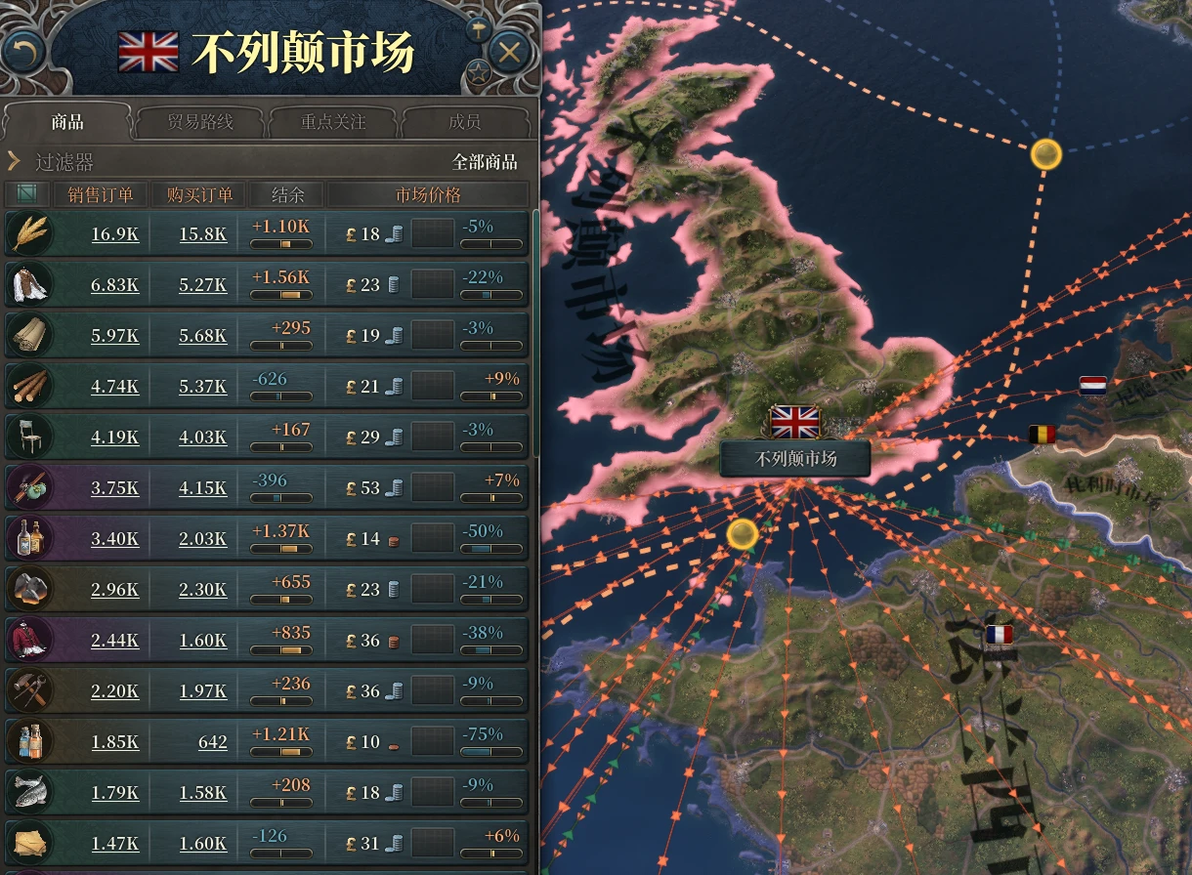1192x875 pixels.
Task: Open the tools goods icon in 2.20K row
Action: [x=30, y=691]
